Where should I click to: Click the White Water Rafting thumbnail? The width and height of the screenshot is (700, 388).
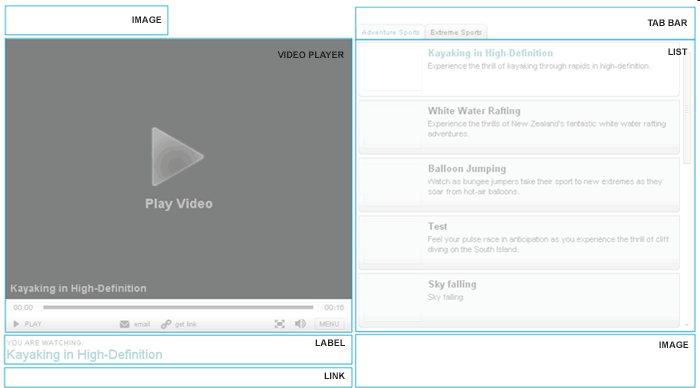392,127
